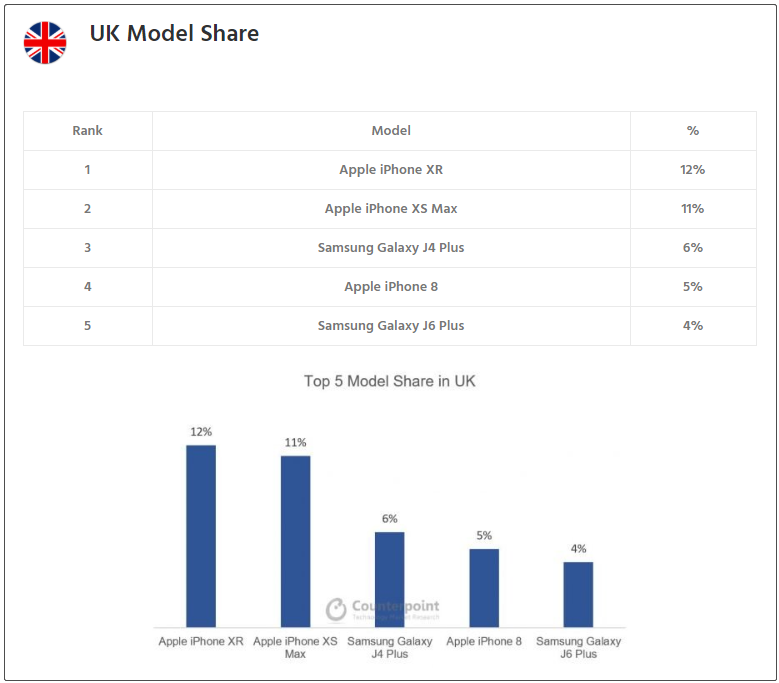Click the Apple iPhone 8 axis label

[x=484, y=641]
